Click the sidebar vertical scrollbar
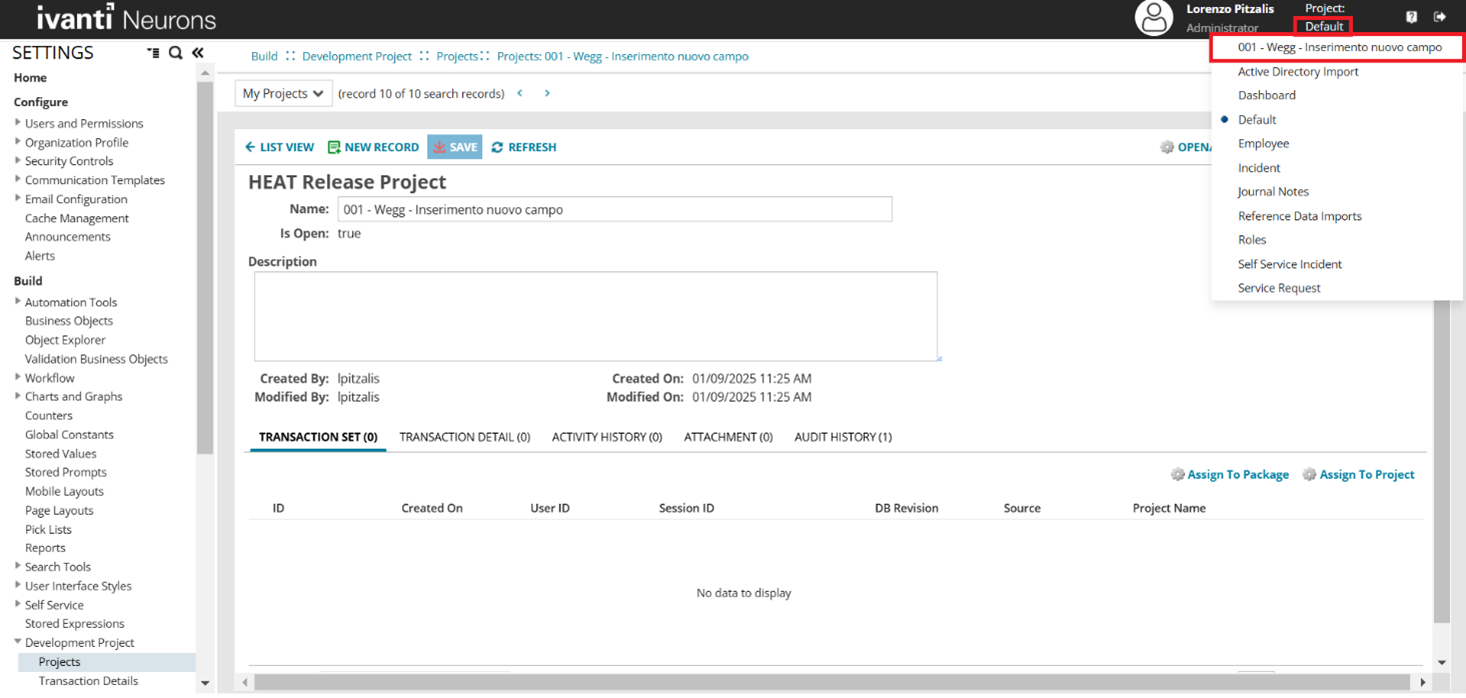Screen dimensions: 1466x698 (x=205, y=268)
